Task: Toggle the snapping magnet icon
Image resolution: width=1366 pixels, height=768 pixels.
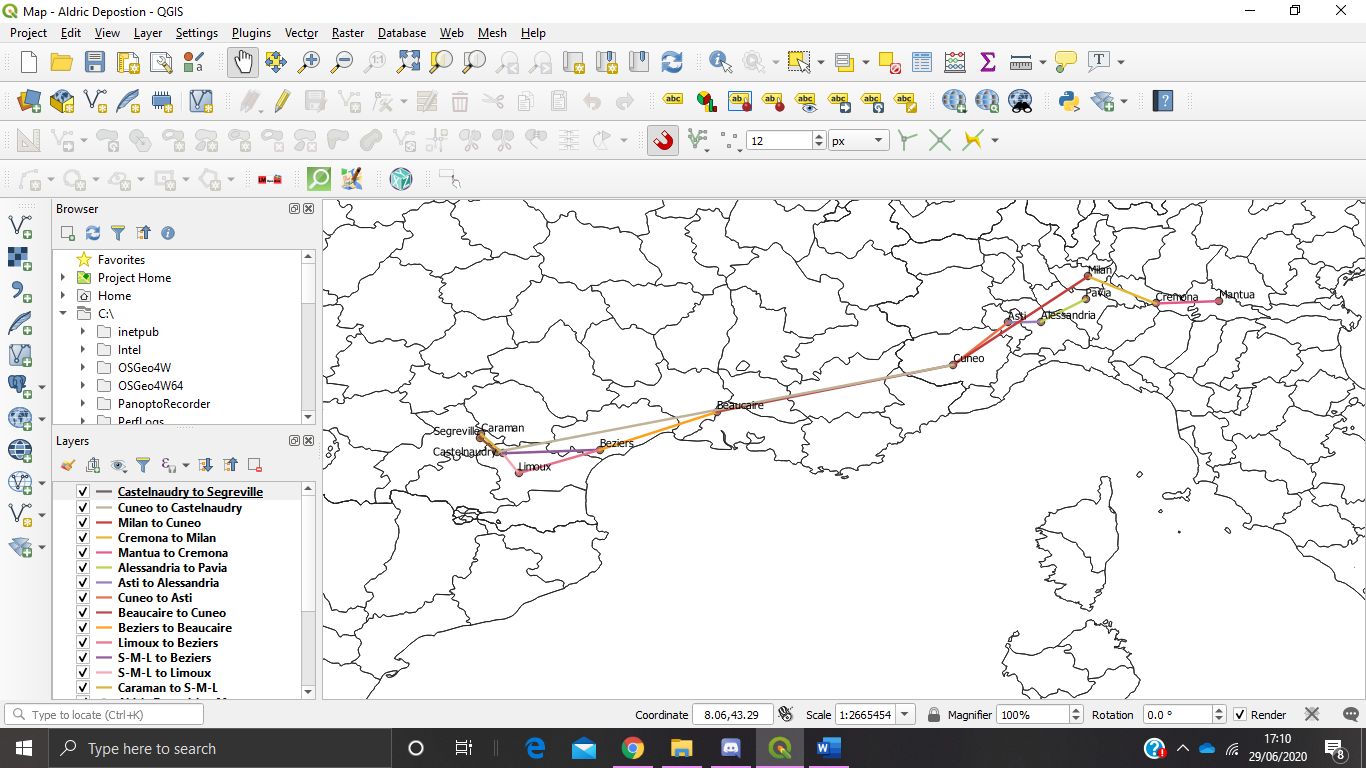Action: coord(662,141)
